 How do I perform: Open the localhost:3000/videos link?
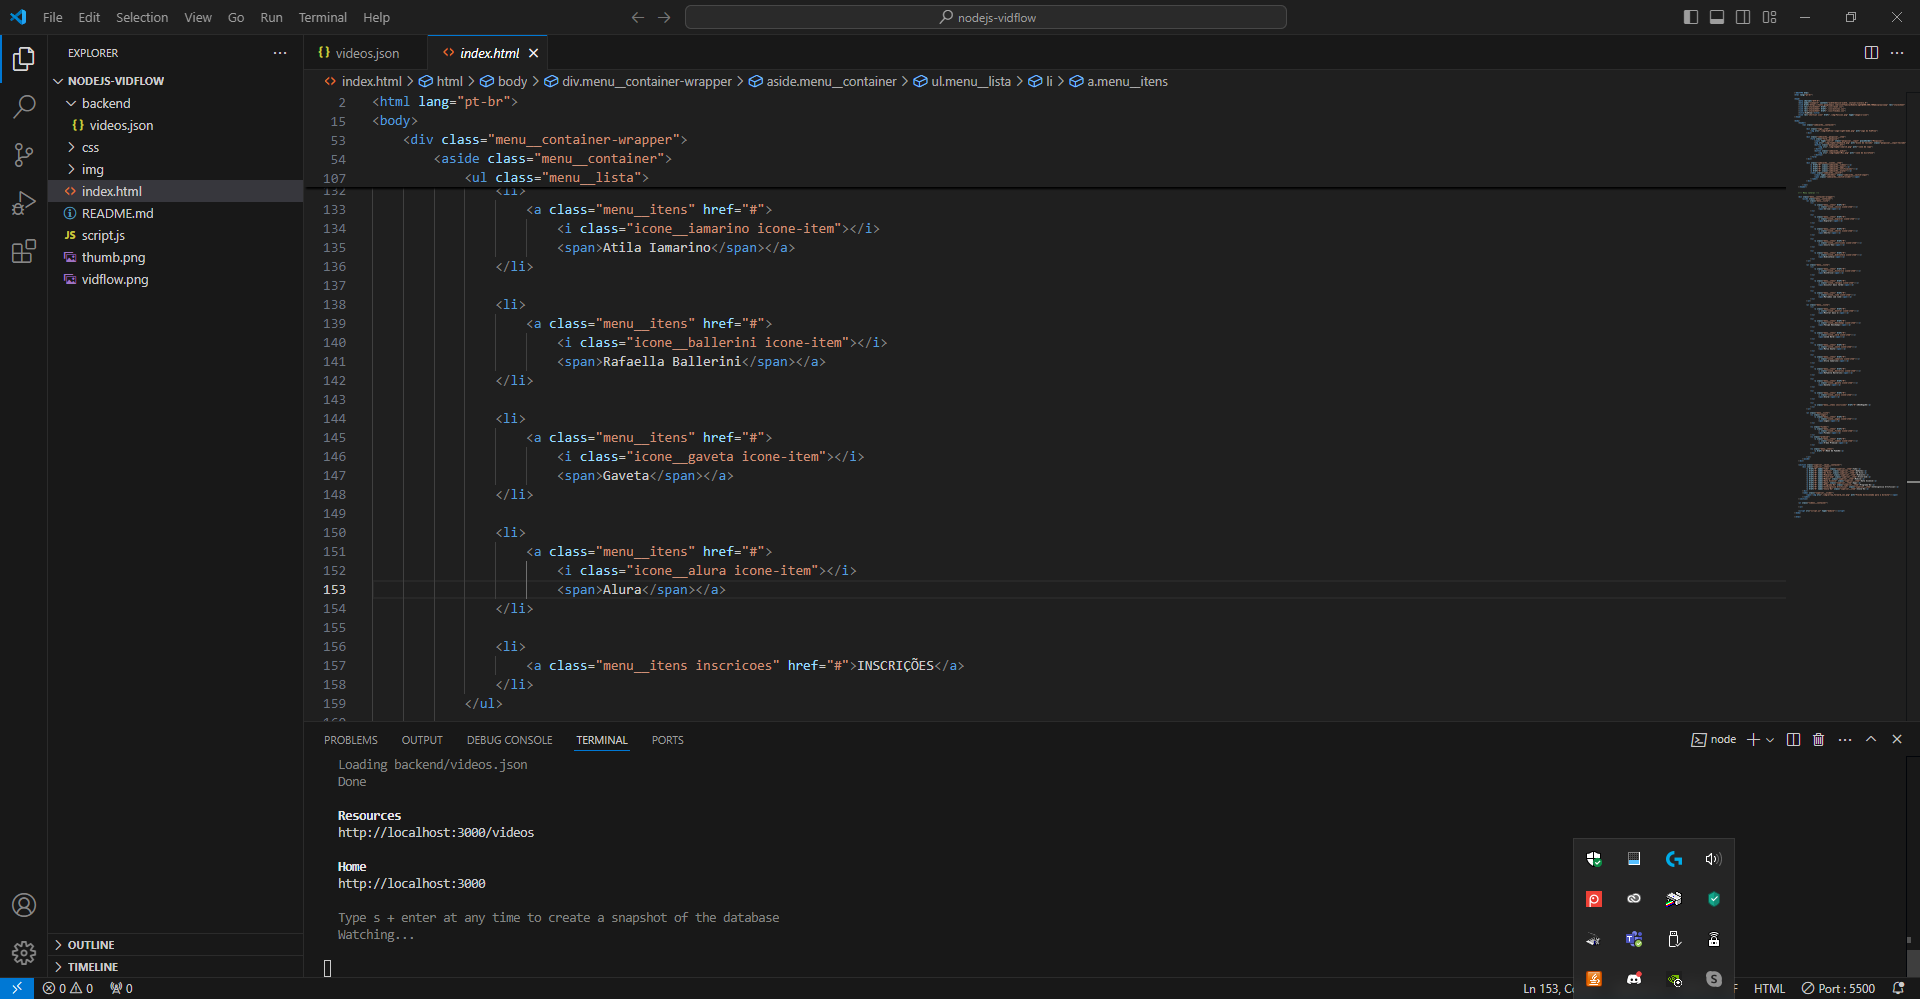click(436, 833)
